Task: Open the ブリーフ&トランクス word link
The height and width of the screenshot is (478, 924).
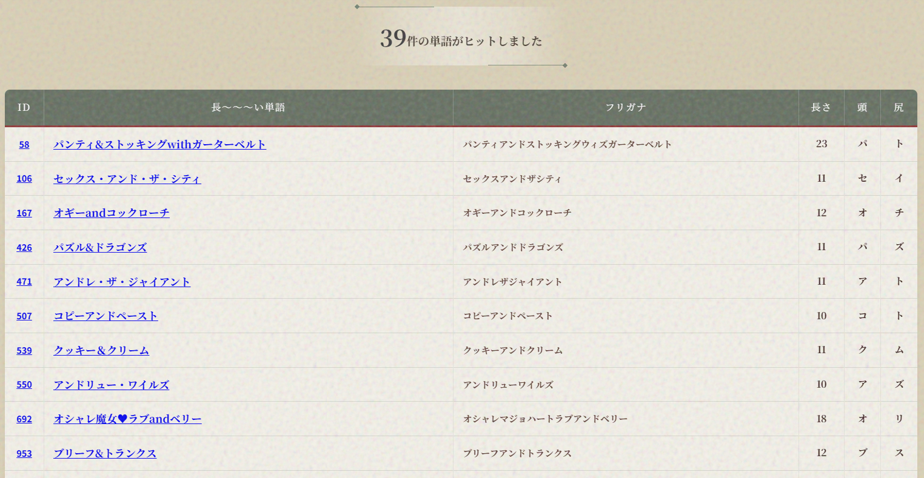Action: click(105, 453)
